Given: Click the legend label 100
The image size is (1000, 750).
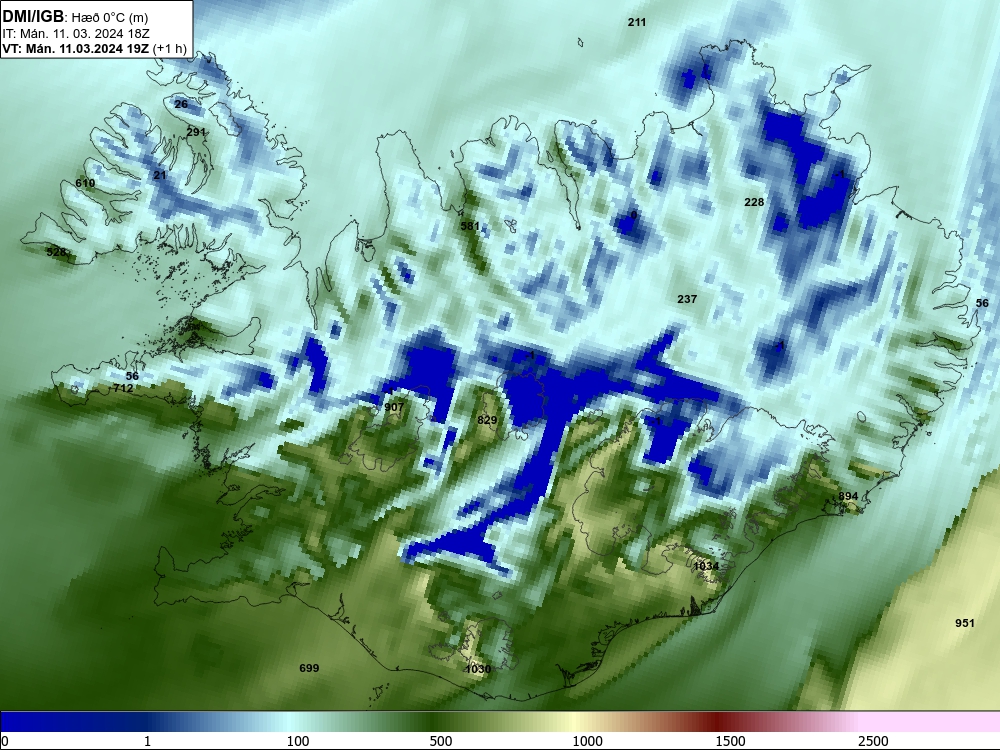Looking at the screenshot, I should [298, 742].
